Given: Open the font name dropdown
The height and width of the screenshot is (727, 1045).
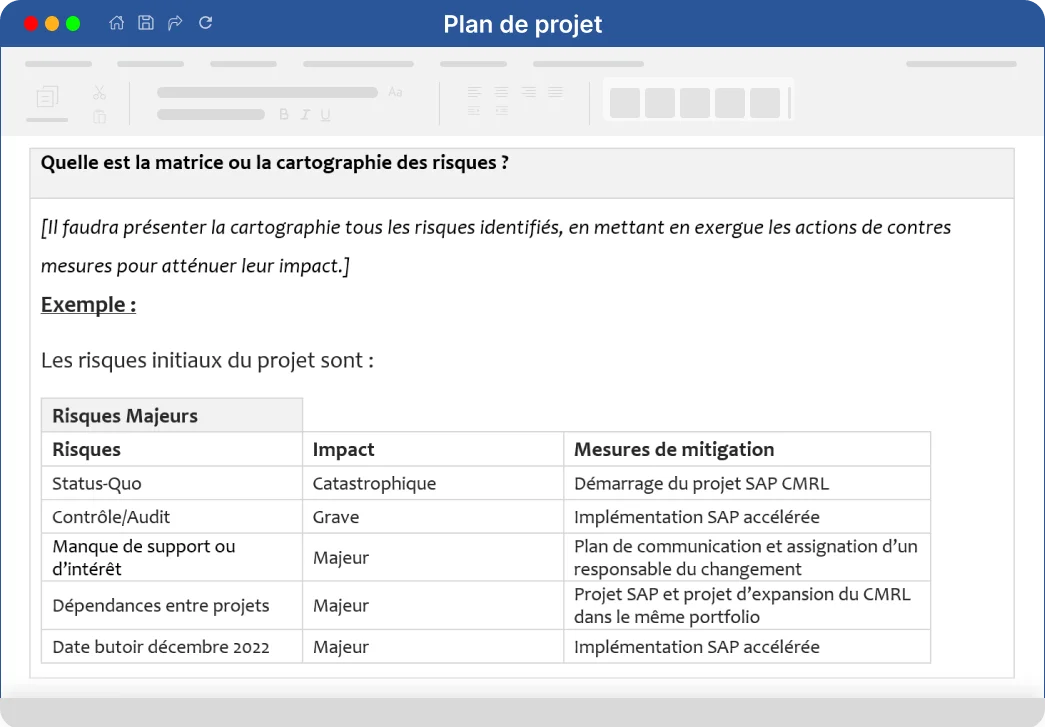Looking at the screenshot, I should 265,91.
